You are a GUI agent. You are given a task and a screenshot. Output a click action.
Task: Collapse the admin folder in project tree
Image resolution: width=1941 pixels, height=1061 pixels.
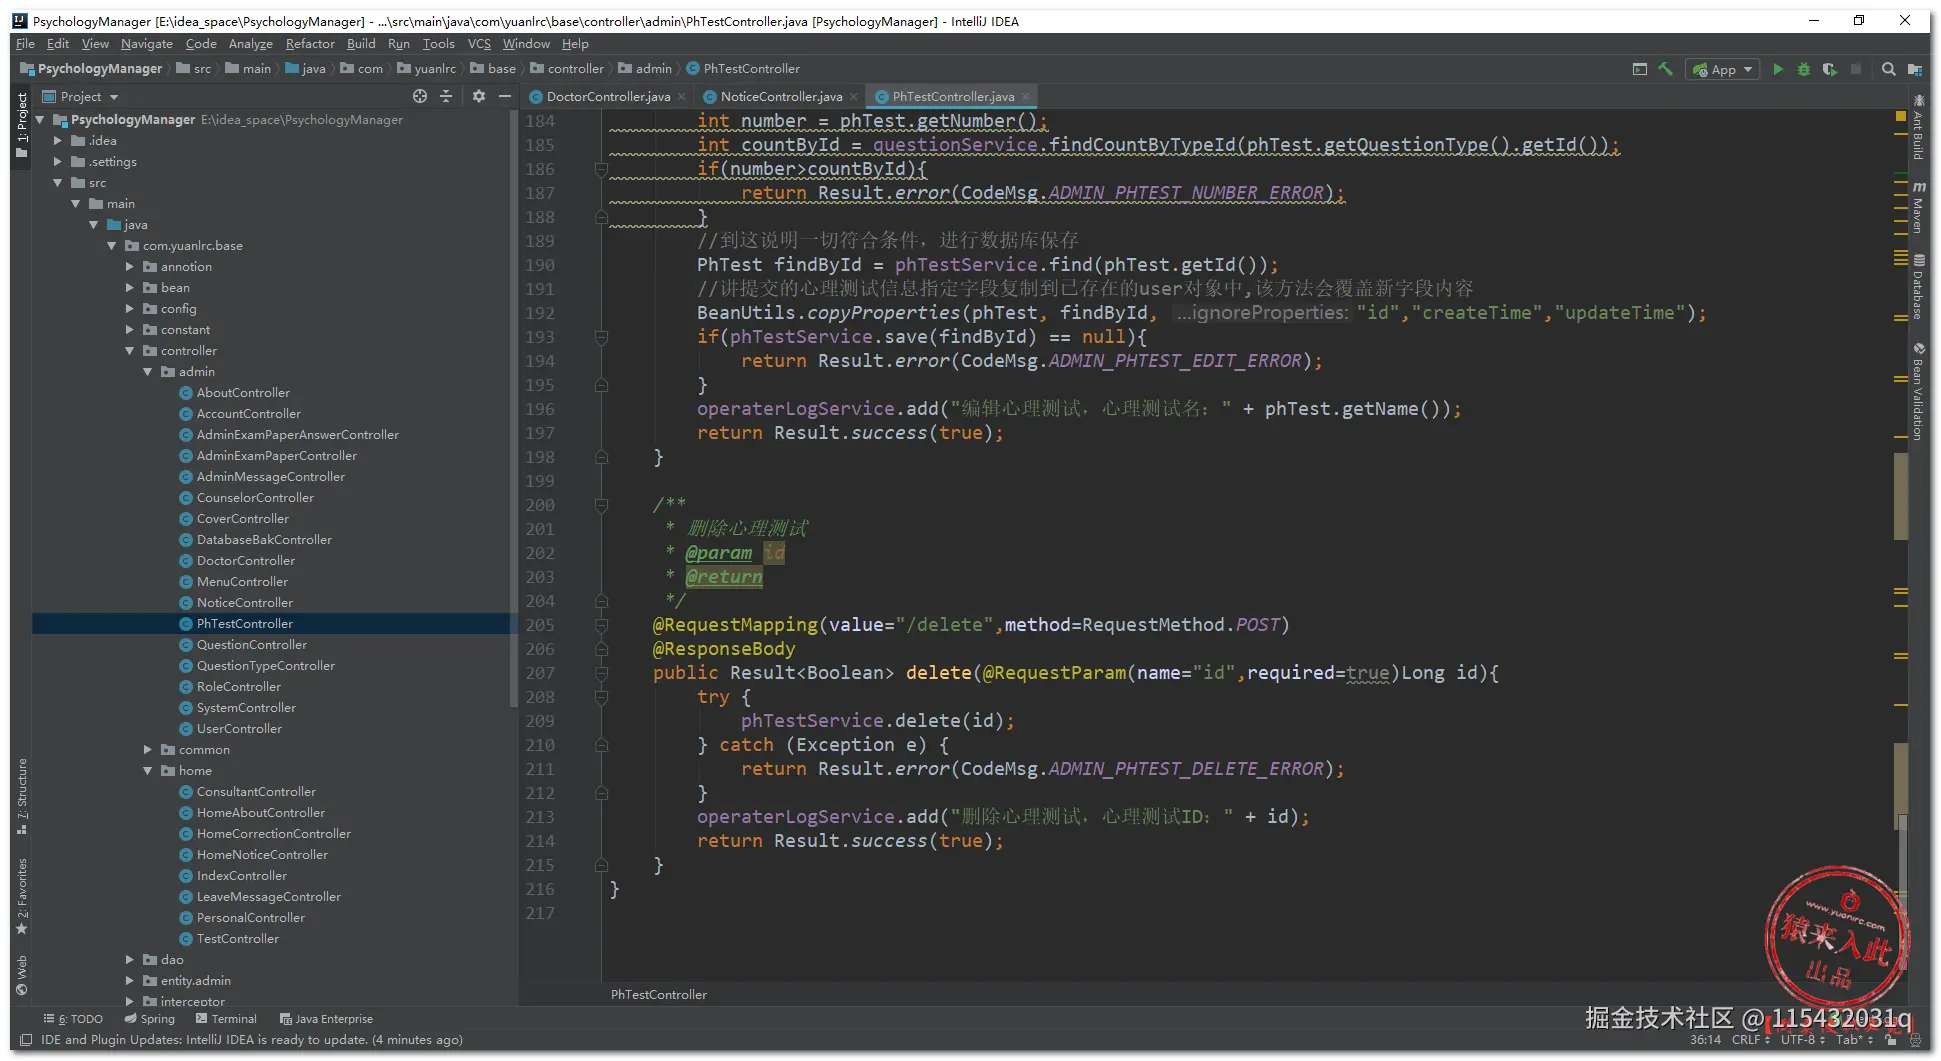tap(148, 372)
